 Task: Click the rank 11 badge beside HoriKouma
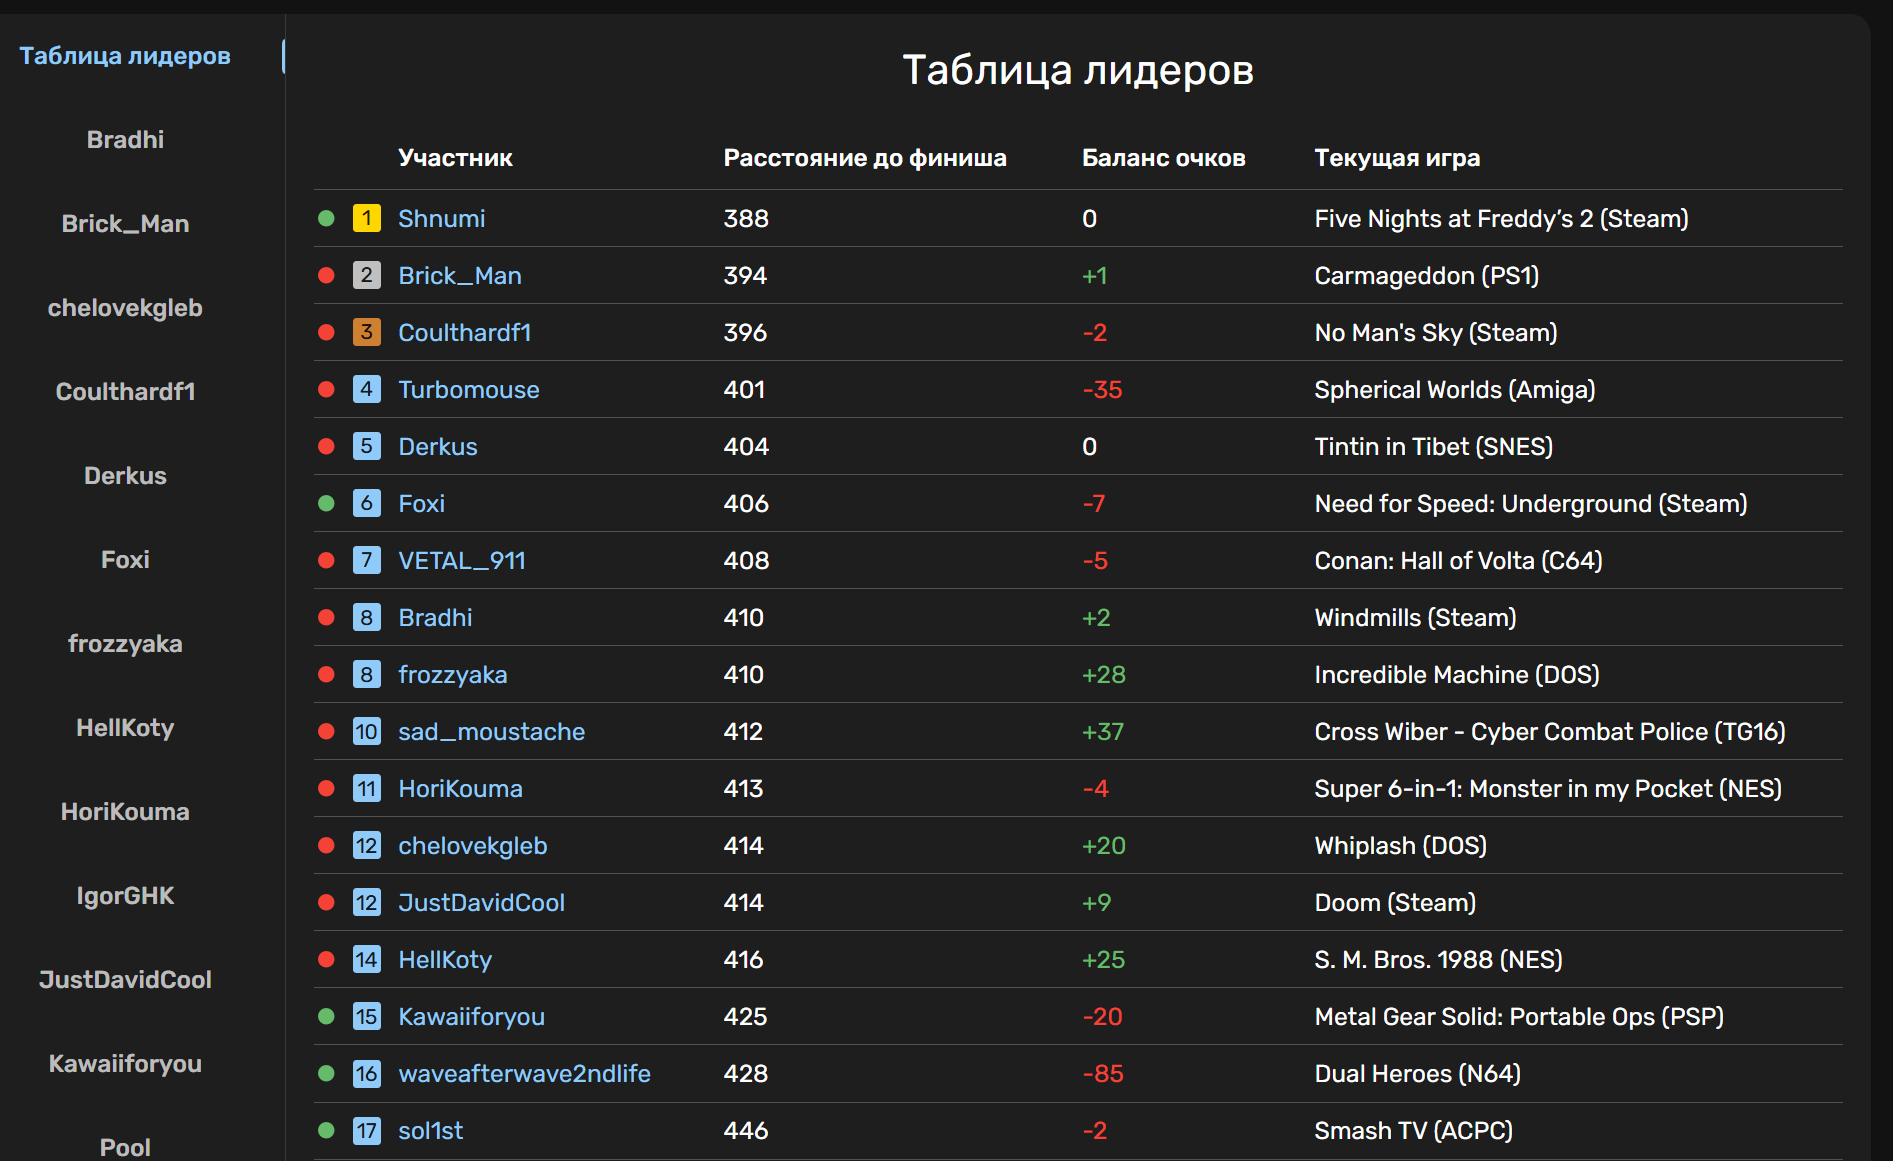pos(367,788)
